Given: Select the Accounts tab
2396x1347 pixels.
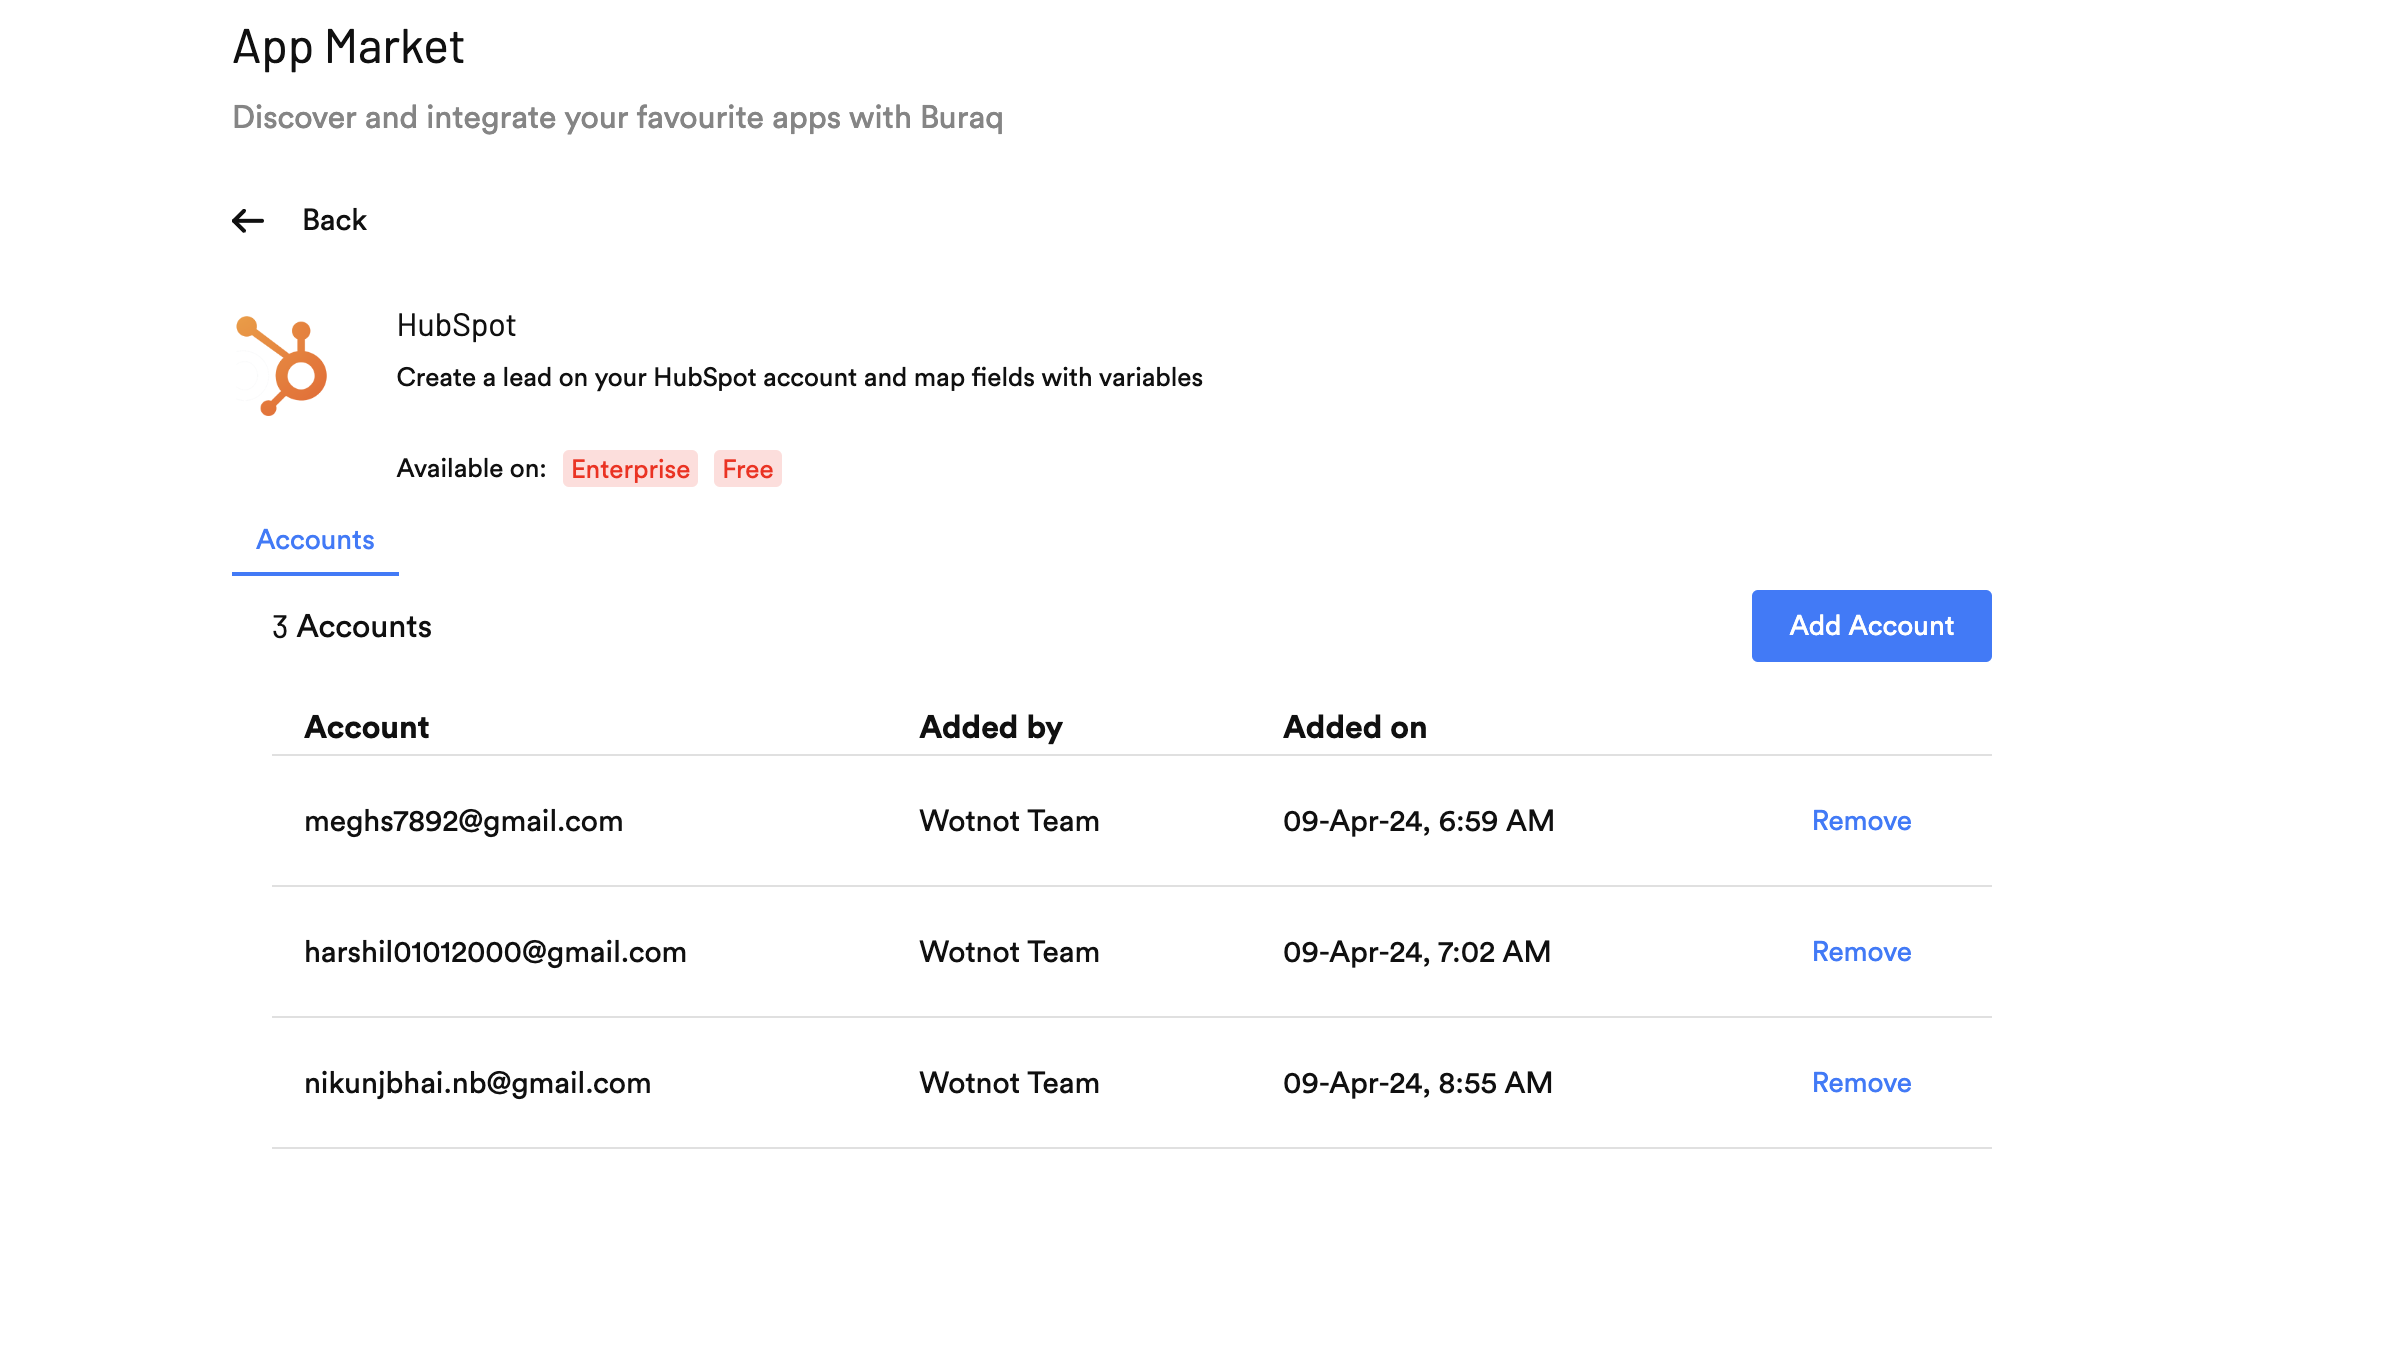Looking at the screenshot, I should point(314,540).
